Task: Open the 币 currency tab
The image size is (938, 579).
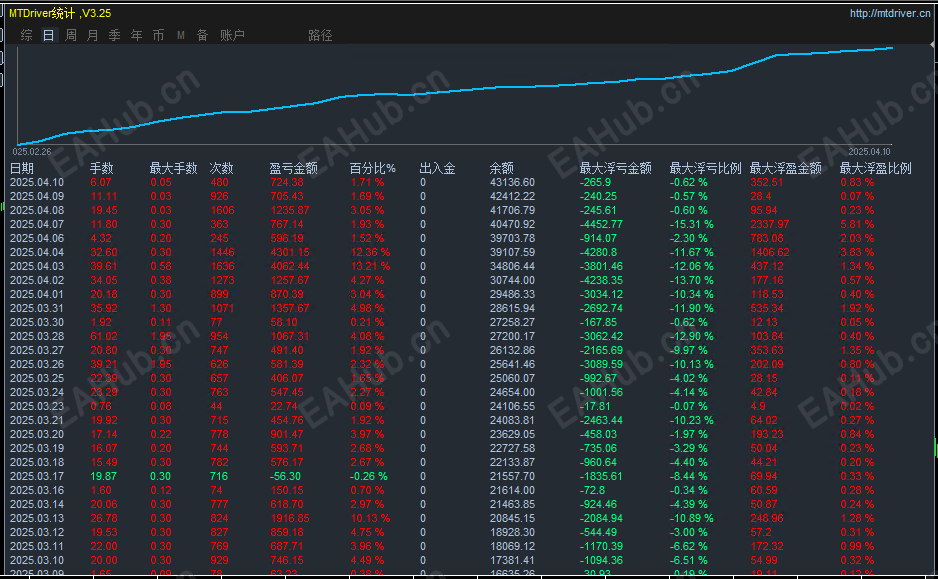Action: tap(159, 35)
